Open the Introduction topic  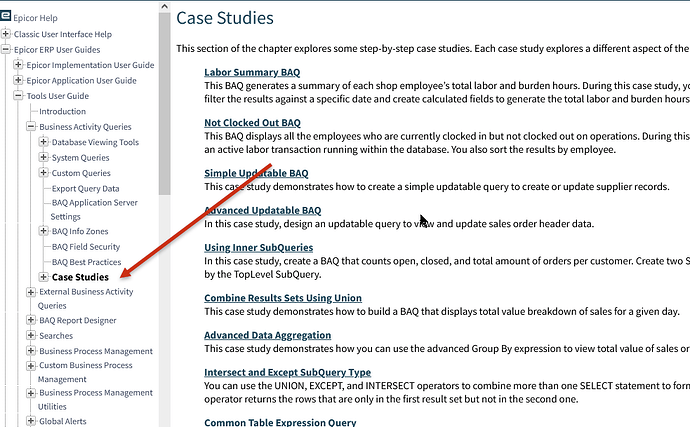click(62, 111)
